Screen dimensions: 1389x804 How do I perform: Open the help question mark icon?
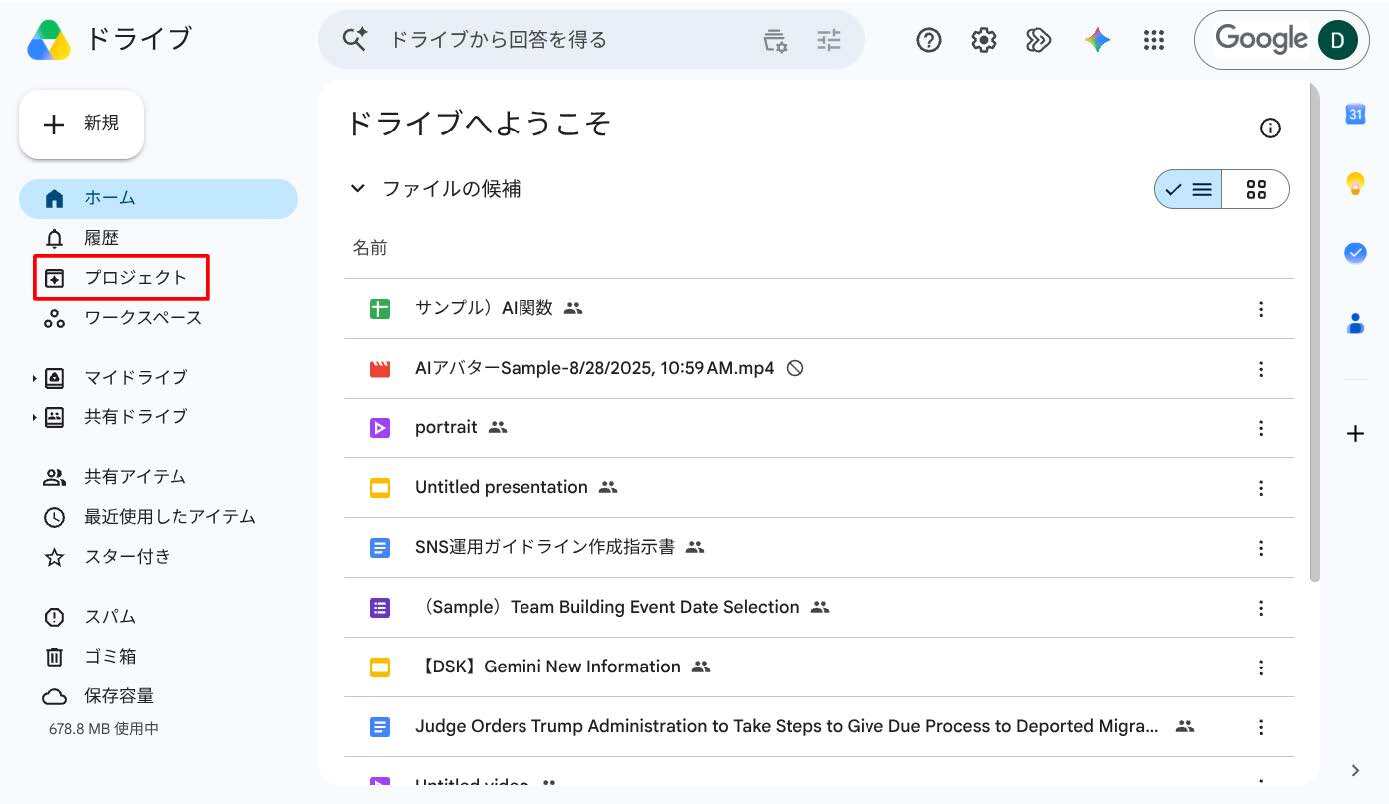(929, 40)
